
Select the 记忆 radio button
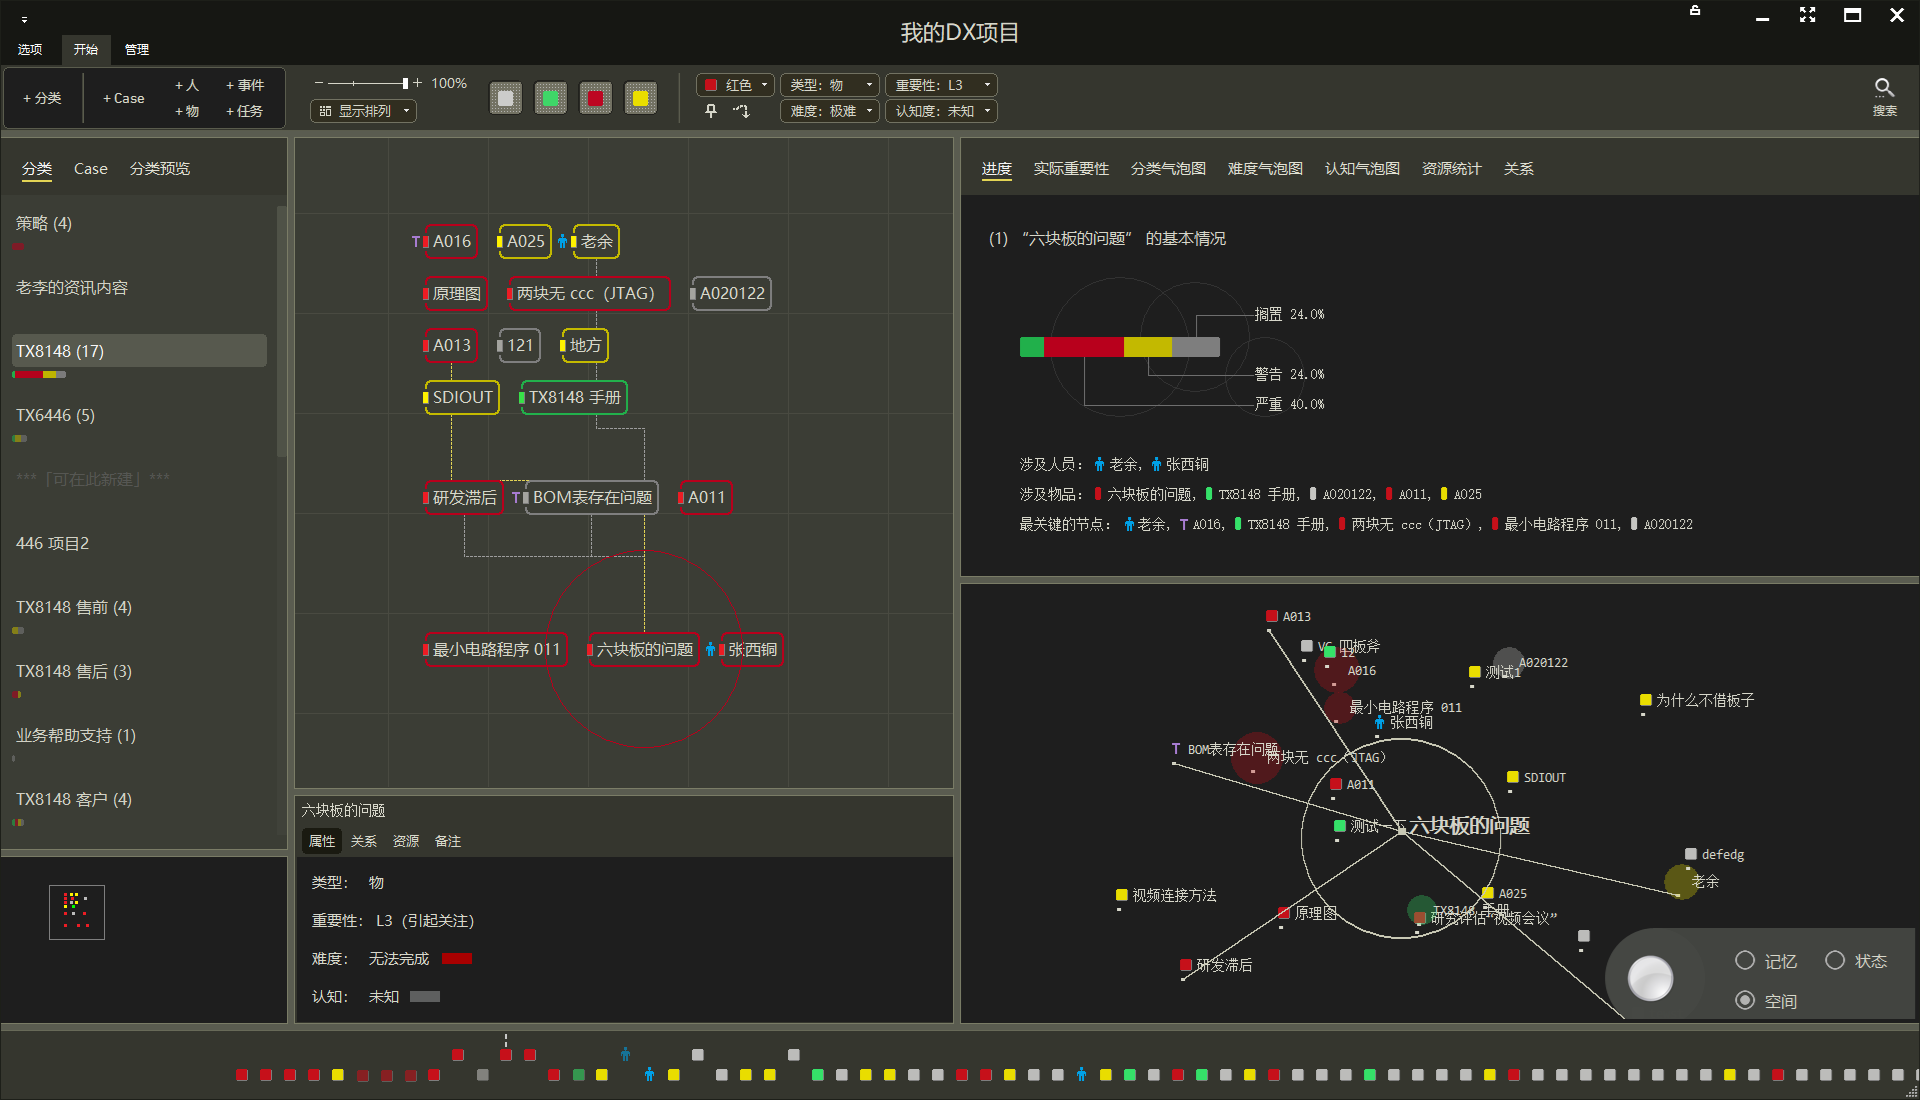(1745, 960)
